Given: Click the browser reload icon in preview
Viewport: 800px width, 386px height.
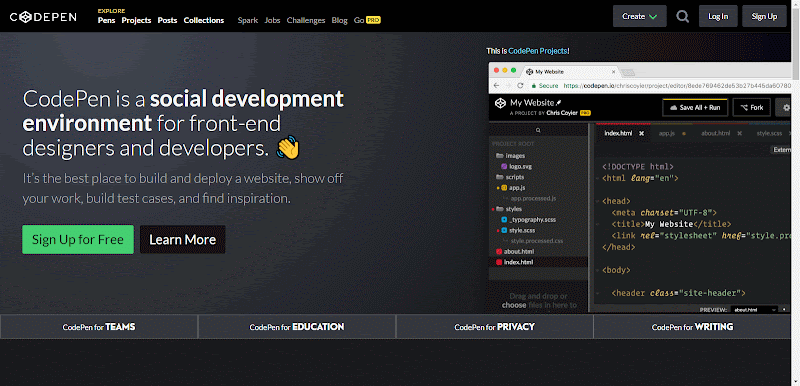Looking at the screenshot, I should coord(520,86).
